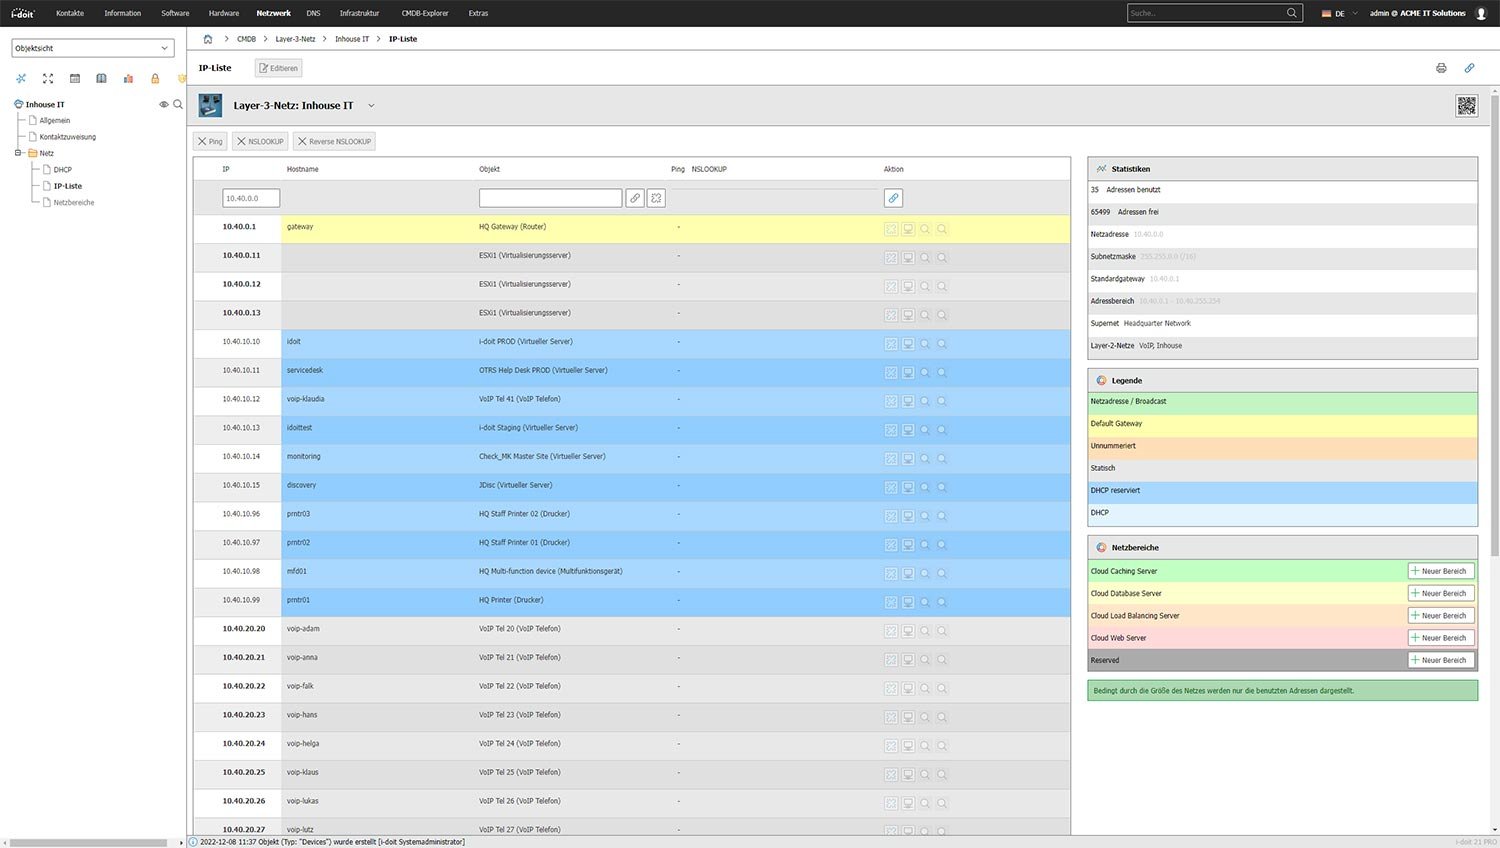This screenshot has height=848, width=1500.
Task: Click the disconnect icon in the voip-adam row
Action: point(891,631)
